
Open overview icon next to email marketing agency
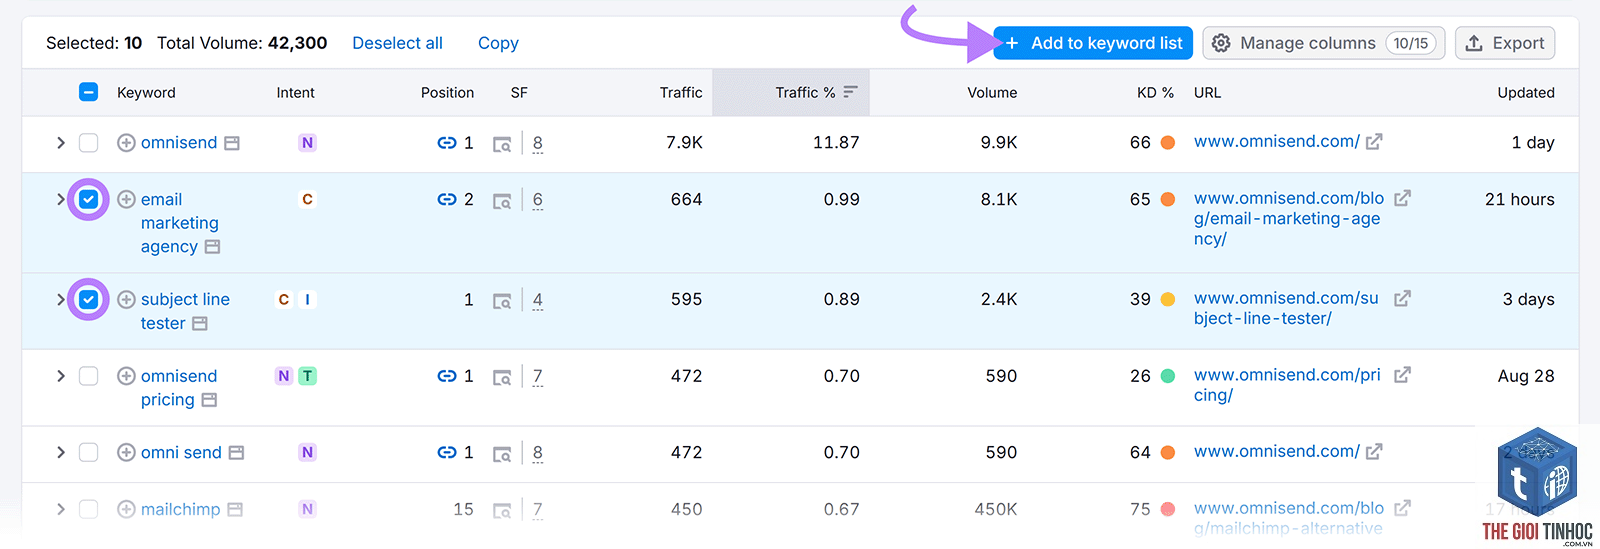click(212, 246)
